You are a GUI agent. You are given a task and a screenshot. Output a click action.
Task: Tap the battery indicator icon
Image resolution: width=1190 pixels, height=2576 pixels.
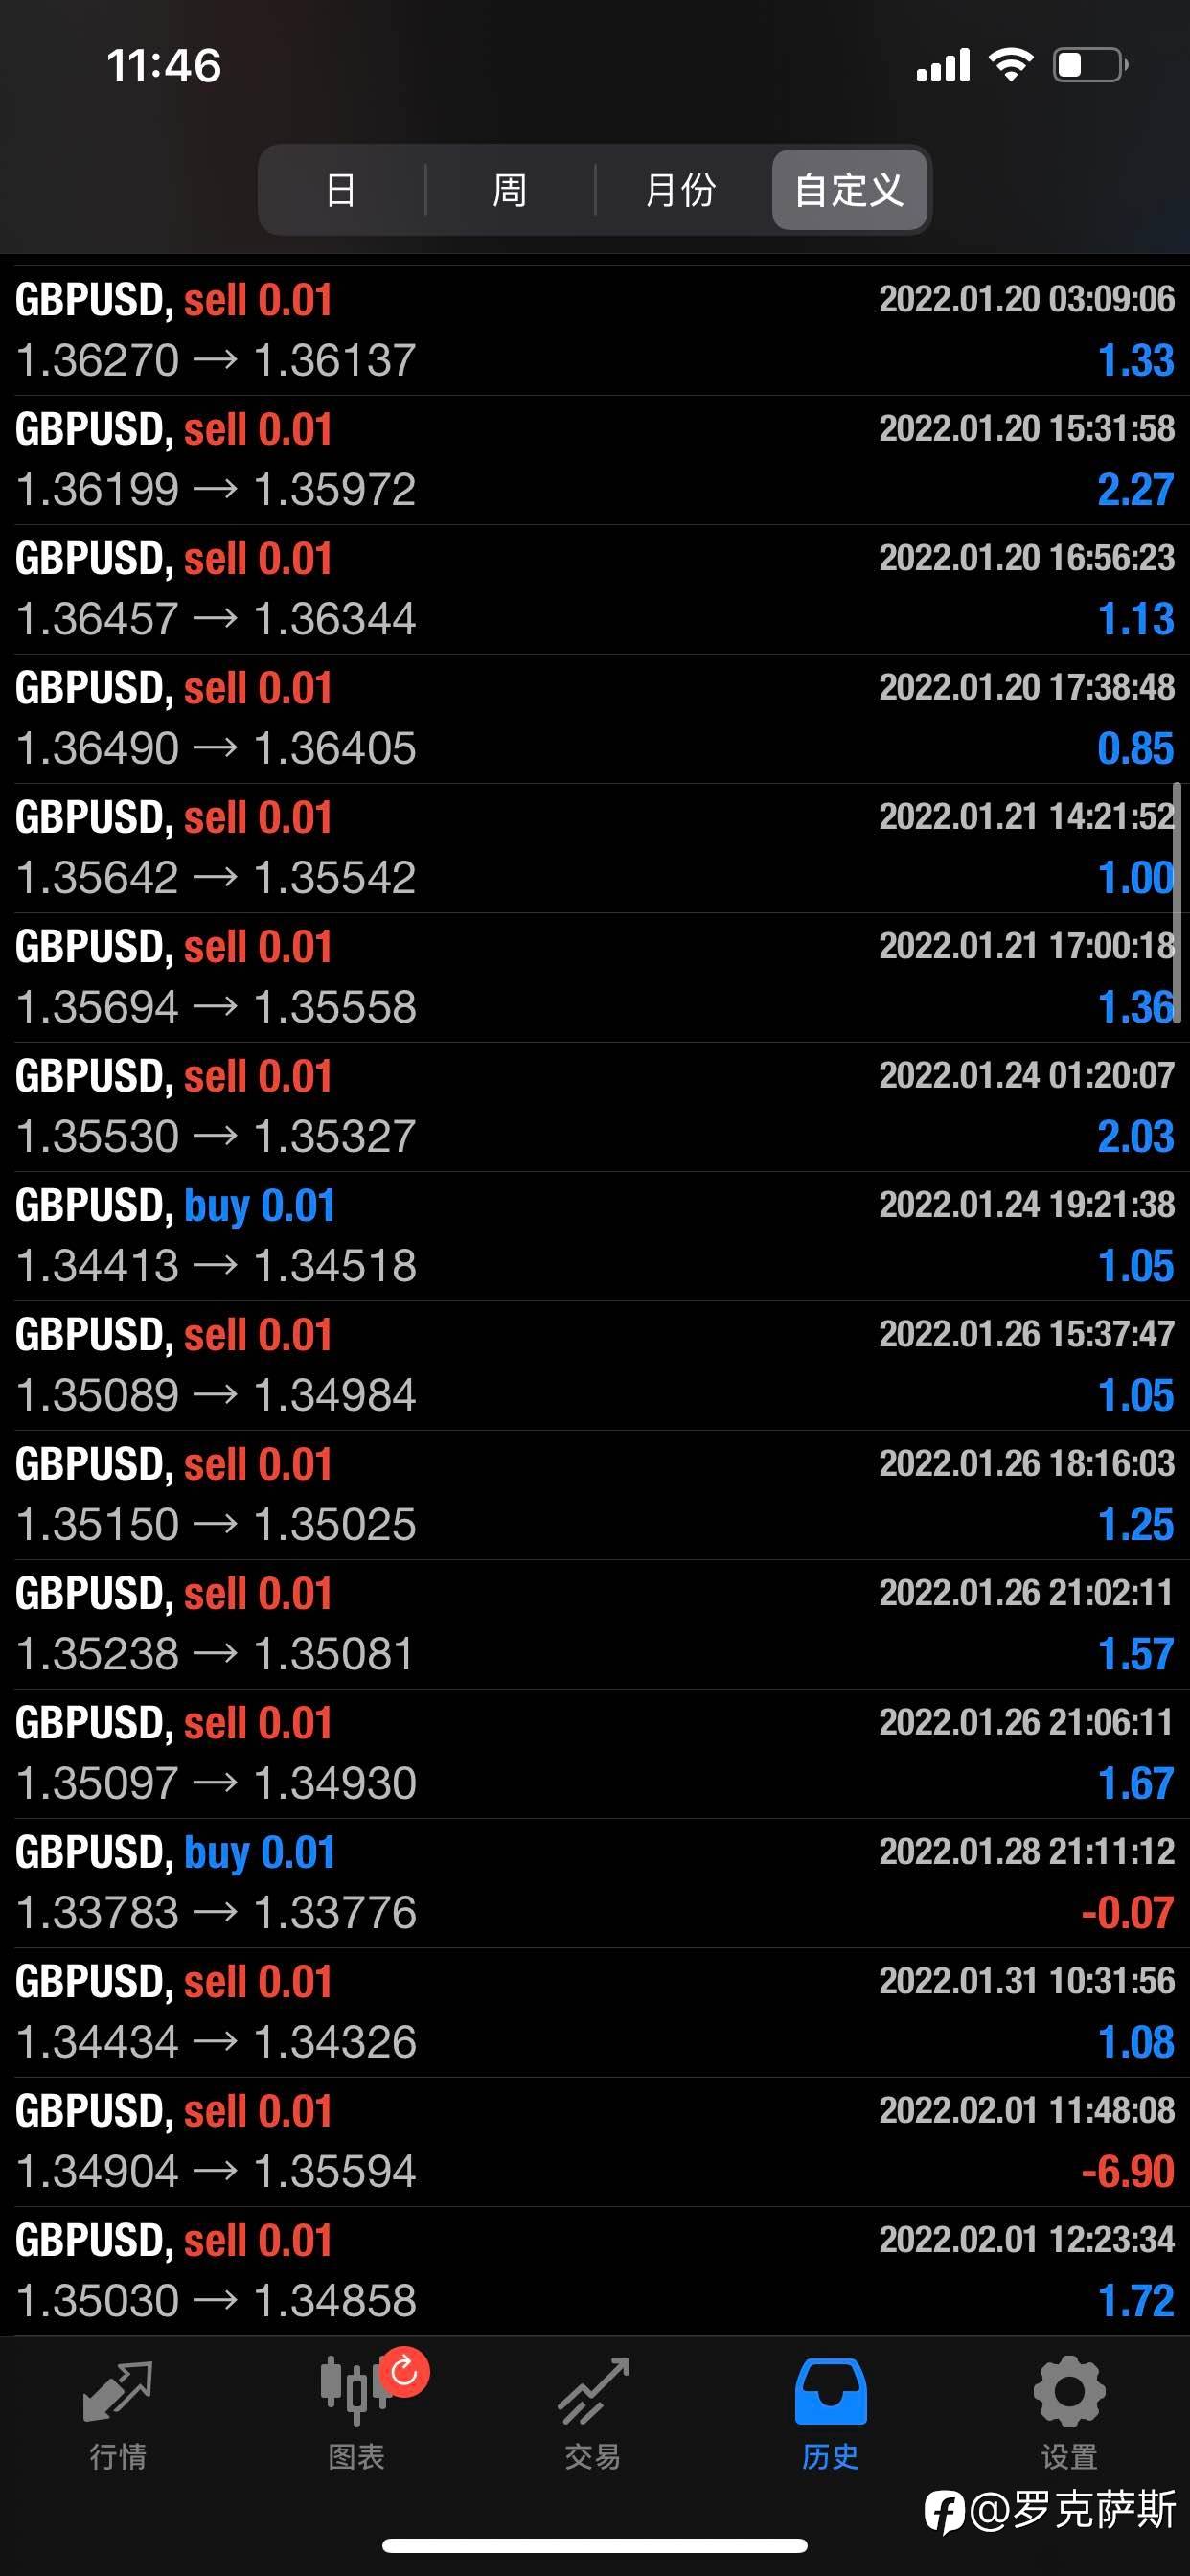click(x=1091, y=65)
